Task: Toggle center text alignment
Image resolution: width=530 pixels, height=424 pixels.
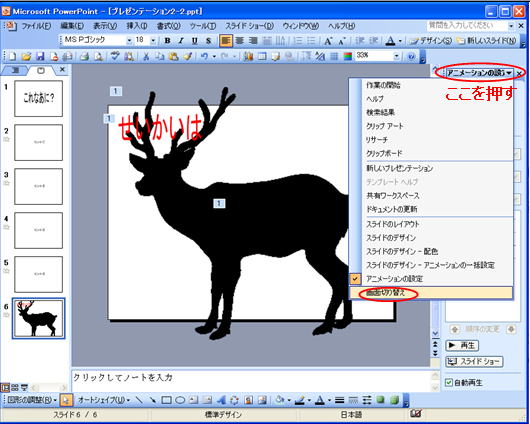Action: point(239,41)
